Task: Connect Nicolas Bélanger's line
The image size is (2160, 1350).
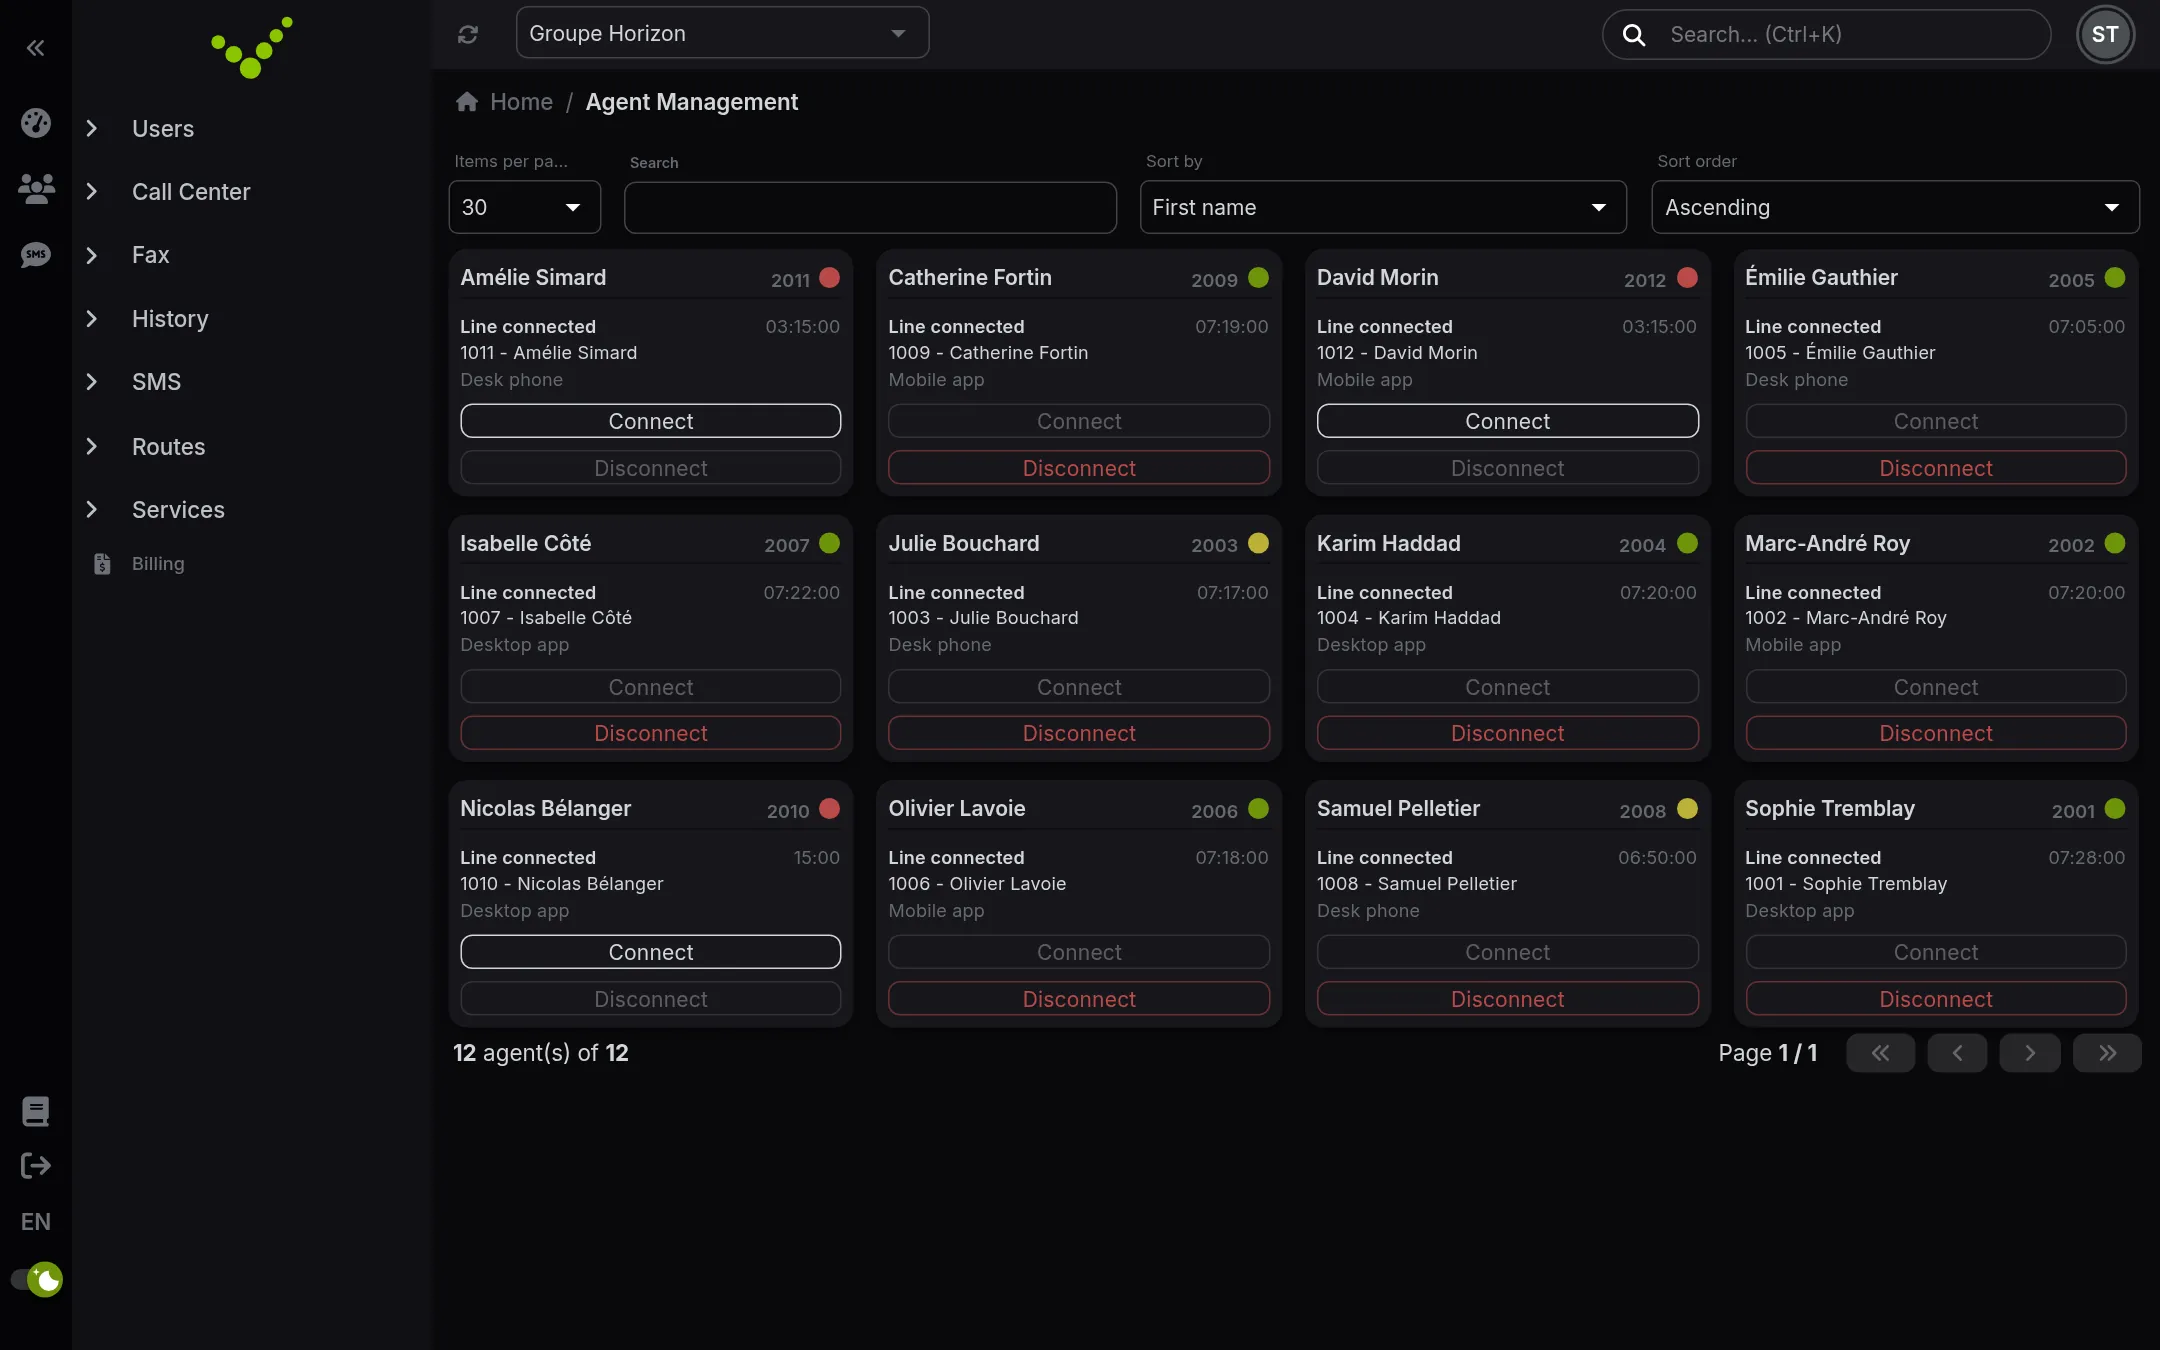Action: tap(650, 952)
